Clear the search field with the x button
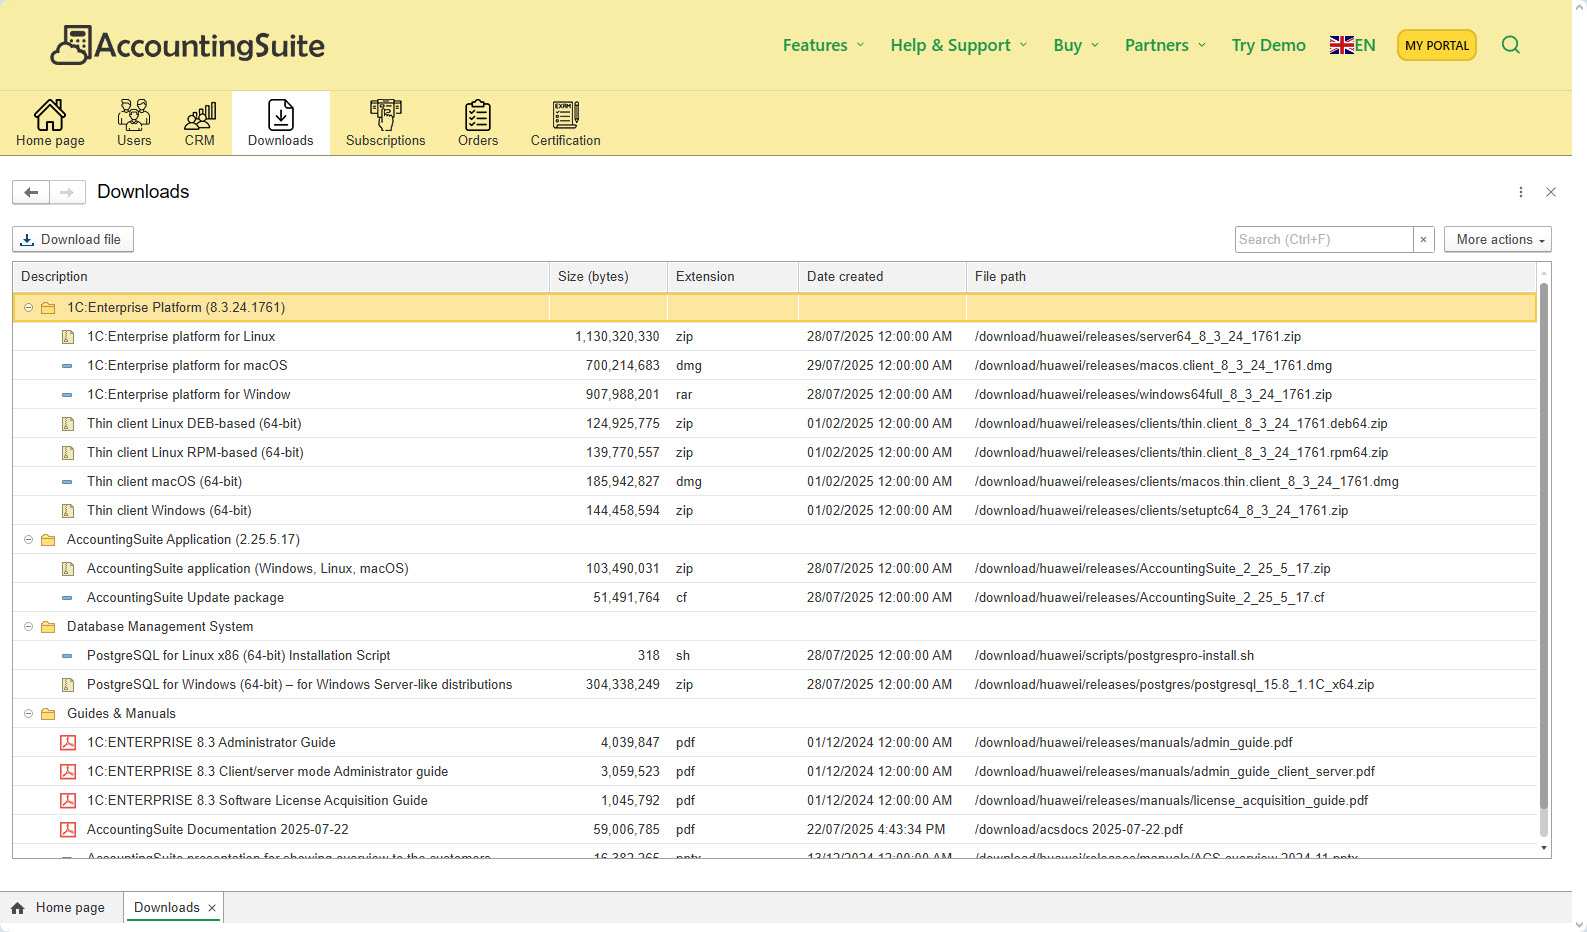This screenshot has width=1587, height=932. [1424, 240]
